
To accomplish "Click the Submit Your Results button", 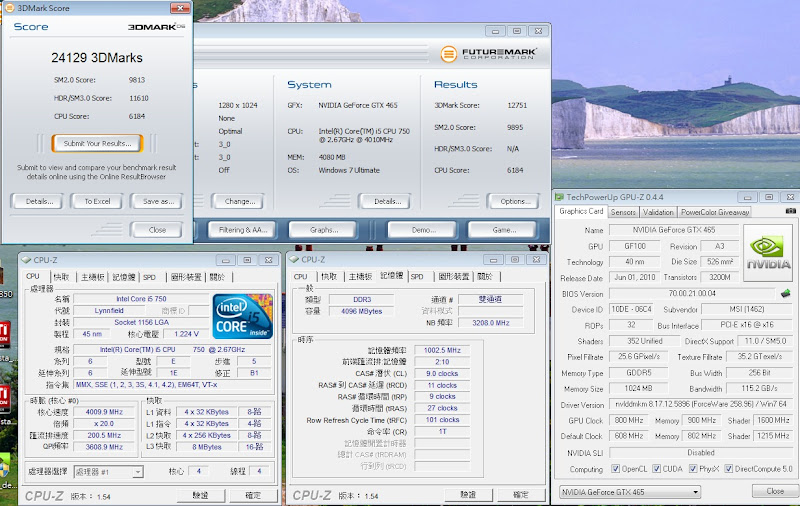I will [97, 143].
